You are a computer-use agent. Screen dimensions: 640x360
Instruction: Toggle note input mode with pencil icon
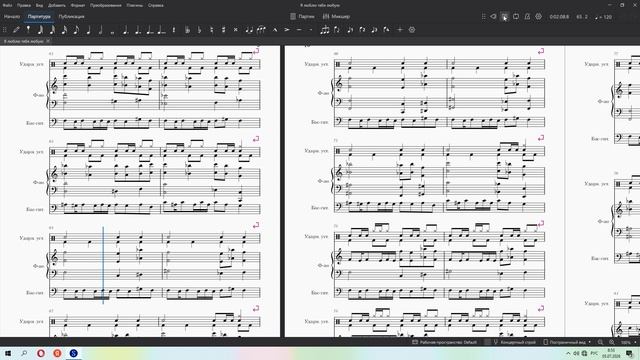pos(16,29)
